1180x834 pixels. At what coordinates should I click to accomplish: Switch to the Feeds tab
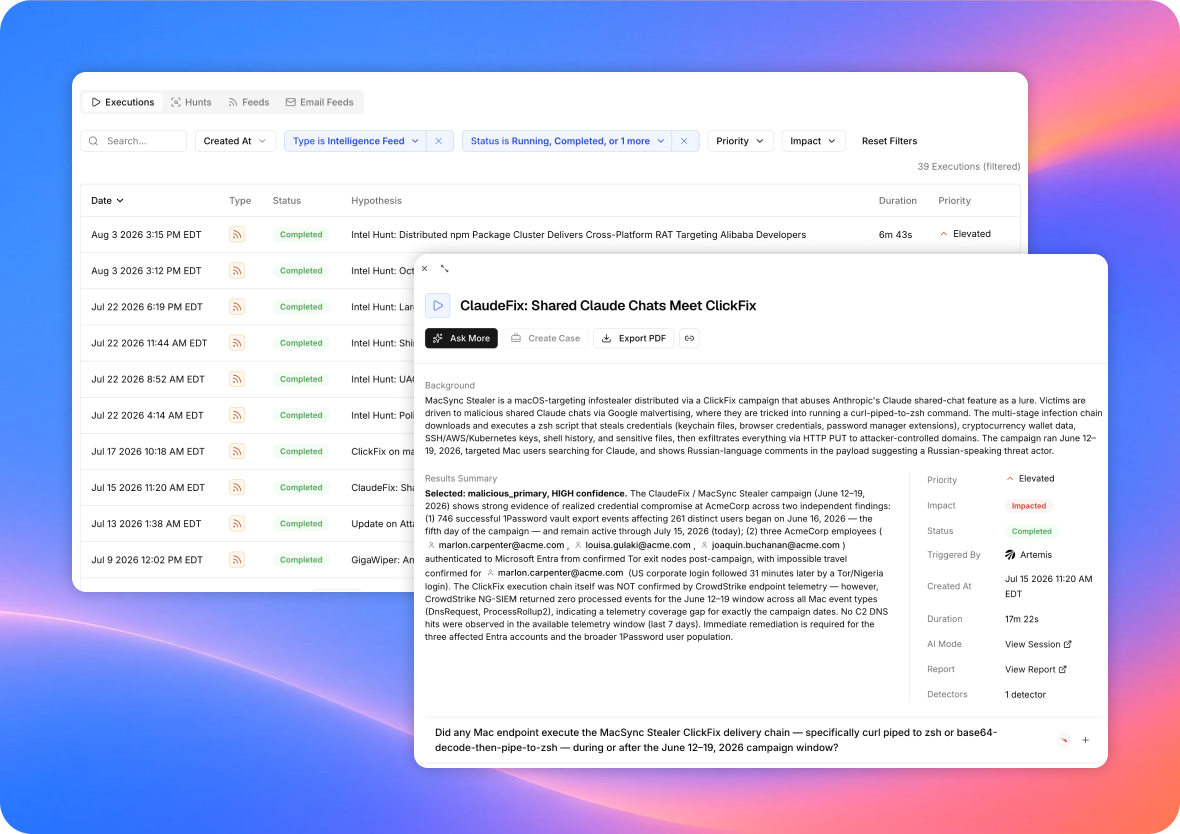248,102
